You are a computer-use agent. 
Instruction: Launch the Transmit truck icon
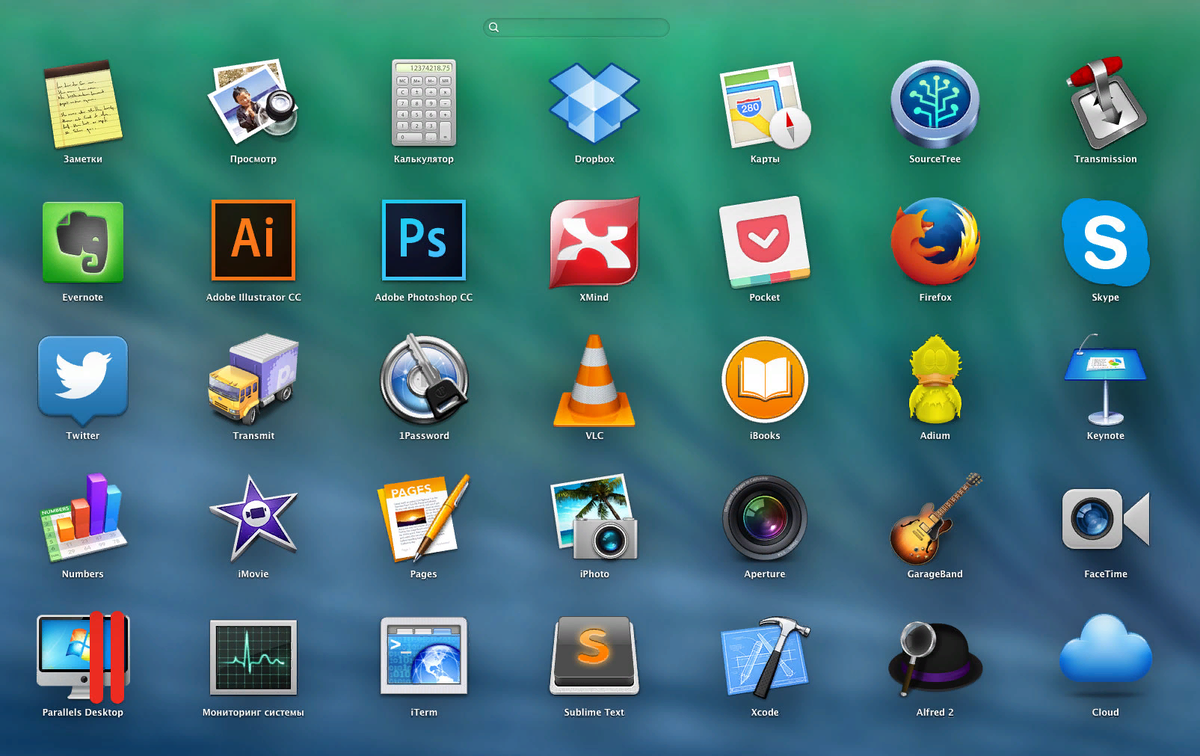pos(253,380)
